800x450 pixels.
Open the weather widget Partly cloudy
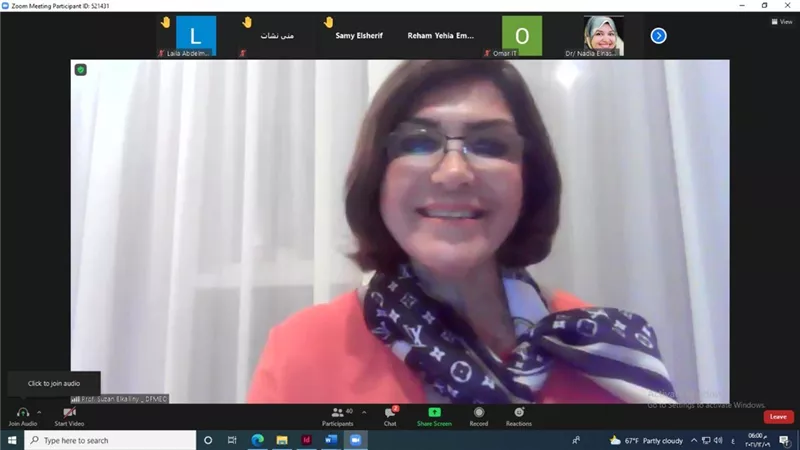[646, 440]
